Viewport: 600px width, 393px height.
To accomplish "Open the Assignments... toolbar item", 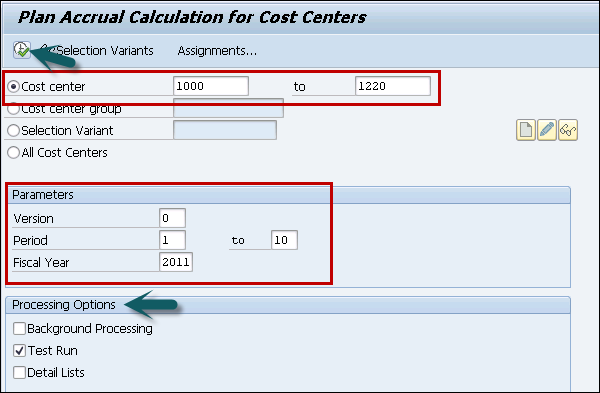I will 217,51.
